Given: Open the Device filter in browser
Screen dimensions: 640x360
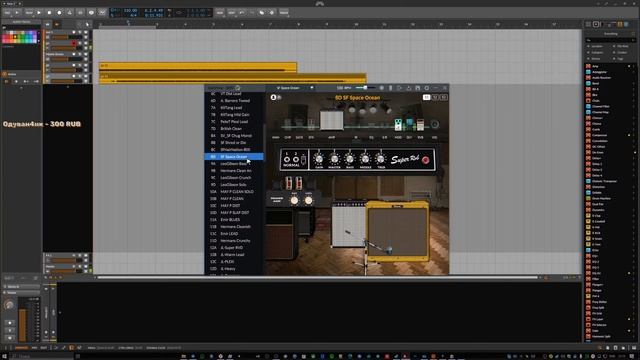Looking at the screenshot, I should tap(597, 59).
